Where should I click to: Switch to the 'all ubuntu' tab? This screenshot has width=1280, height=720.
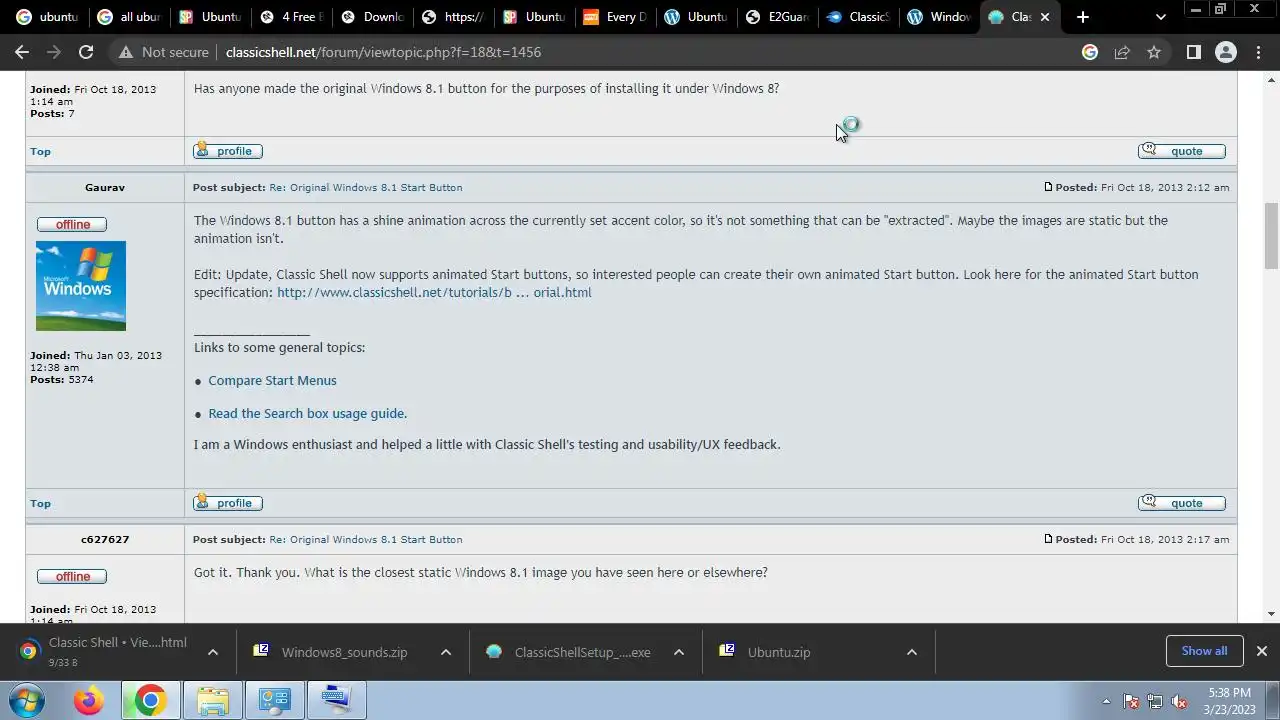point(128,17)
